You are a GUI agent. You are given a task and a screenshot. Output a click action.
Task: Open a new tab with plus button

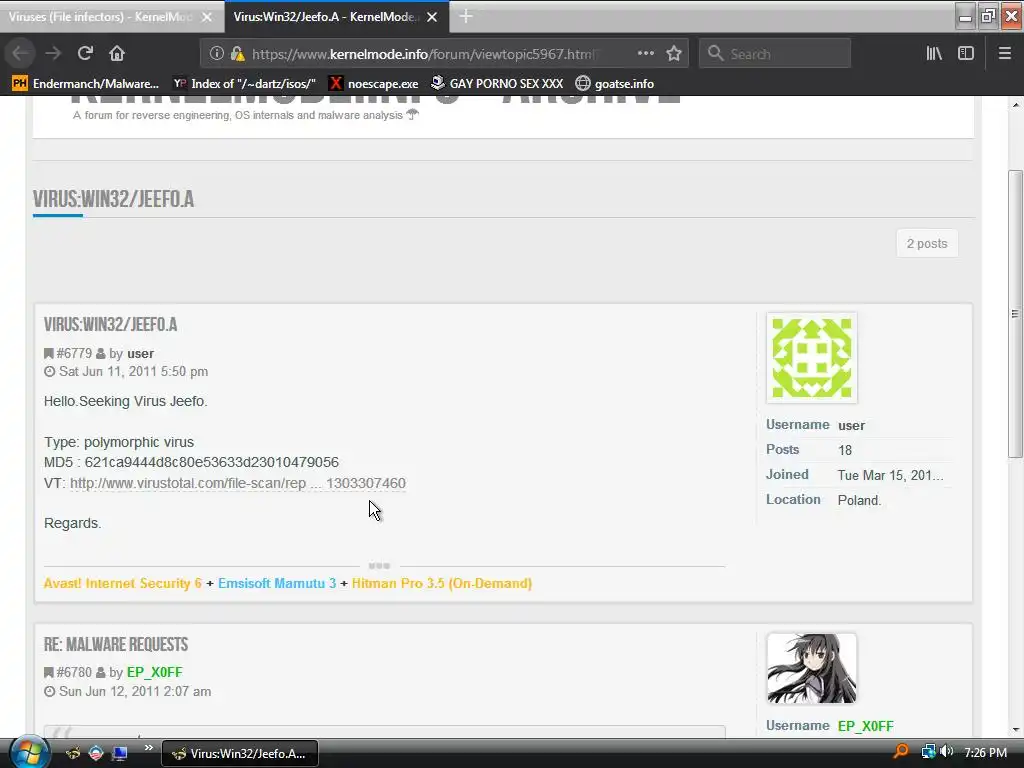point(466,16)
